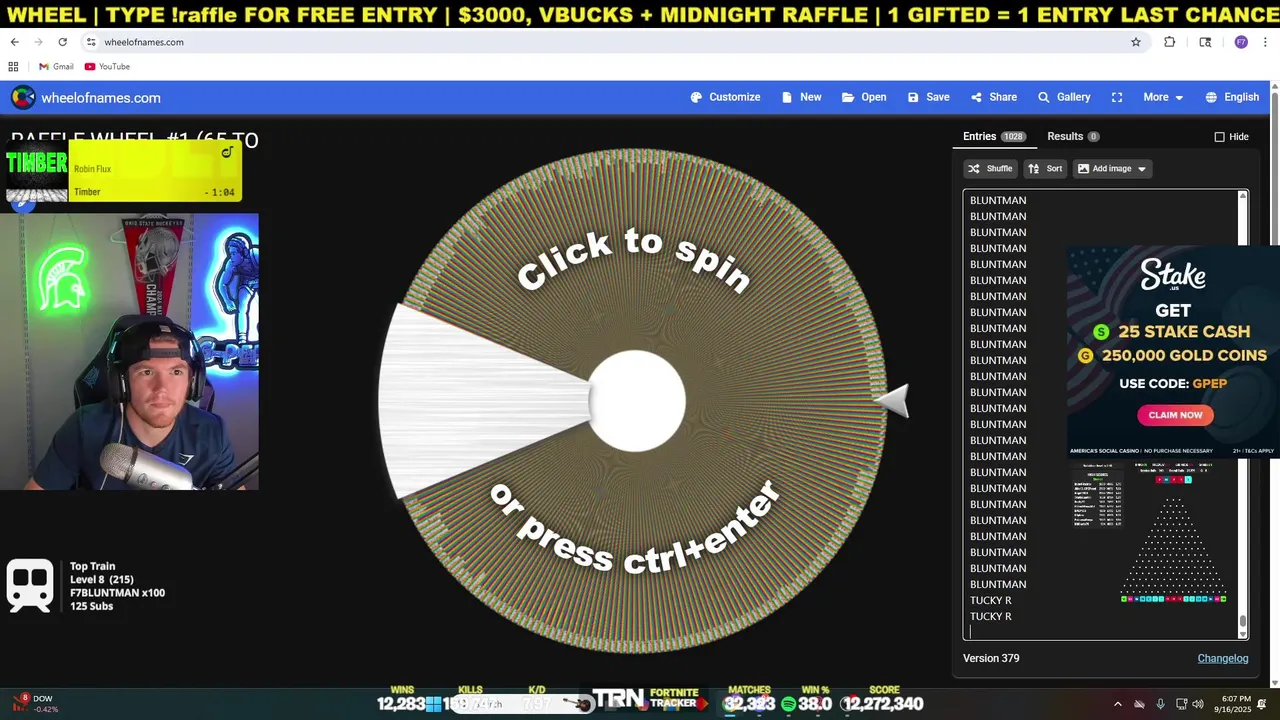This screenshot has height=720, width=1280.
Task: Click the page scrollbar up arrow
Action: [1275, 86]
